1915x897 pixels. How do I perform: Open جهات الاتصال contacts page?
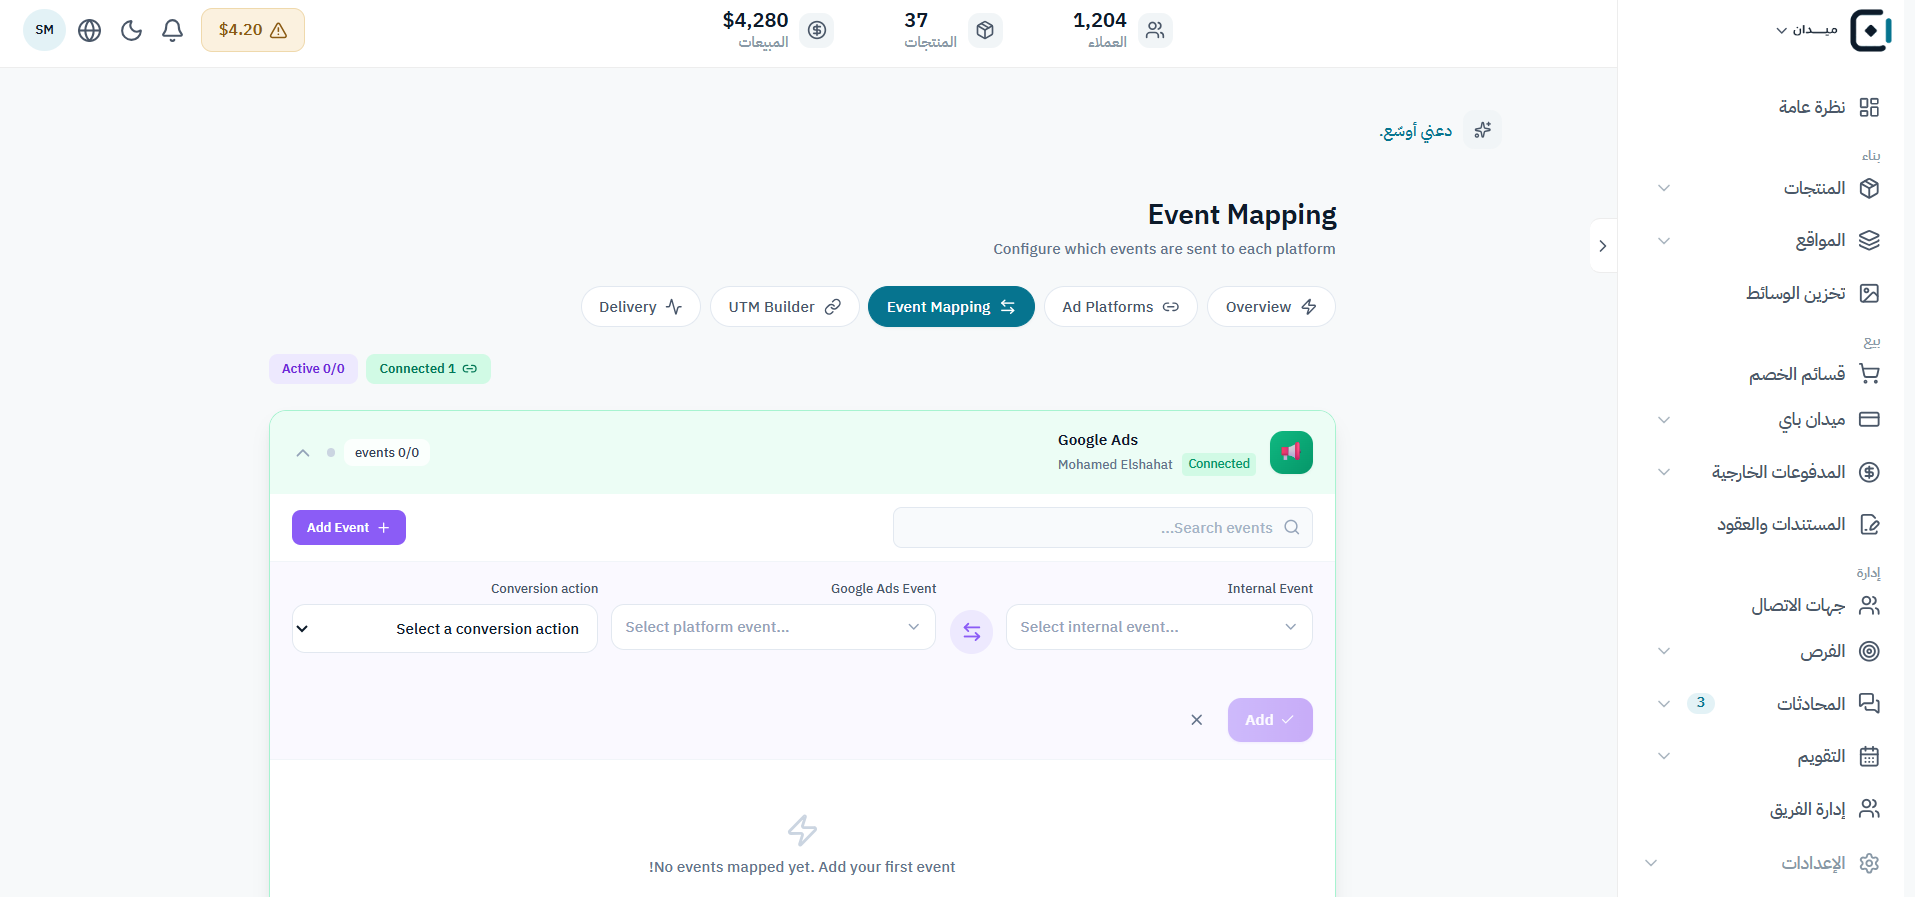point(1815,605)
